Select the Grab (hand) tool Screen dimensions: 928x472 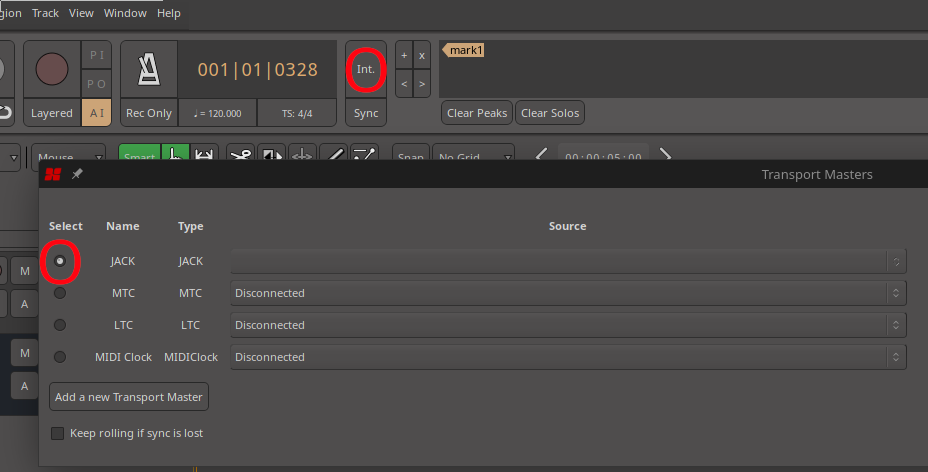(x=175, y=156)
